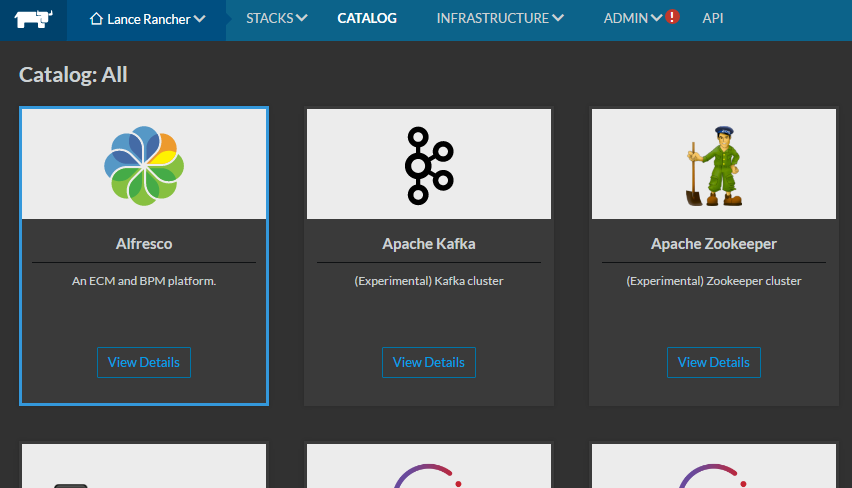This screenshot has width=852, height=488.
Task: Click the Apache Kafka title text
Action: point(429,244)
